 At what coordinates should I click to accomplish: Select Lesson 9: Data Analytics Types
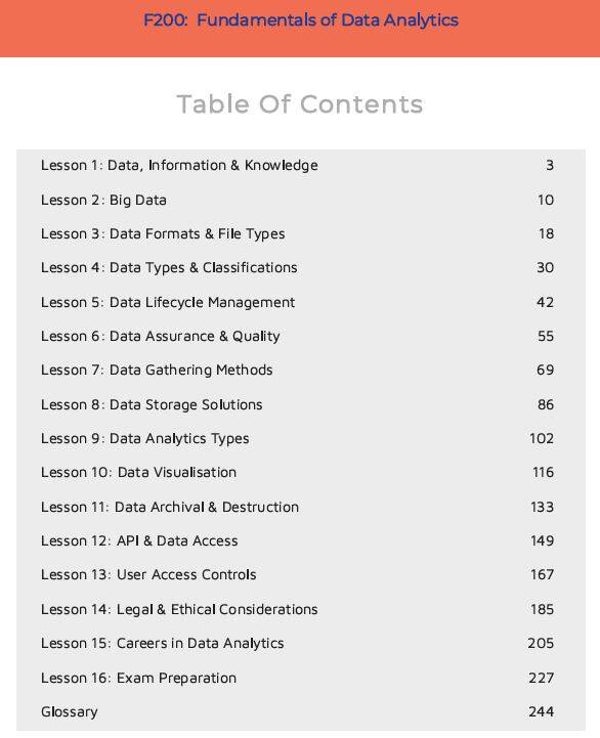[x=144, y=439]
